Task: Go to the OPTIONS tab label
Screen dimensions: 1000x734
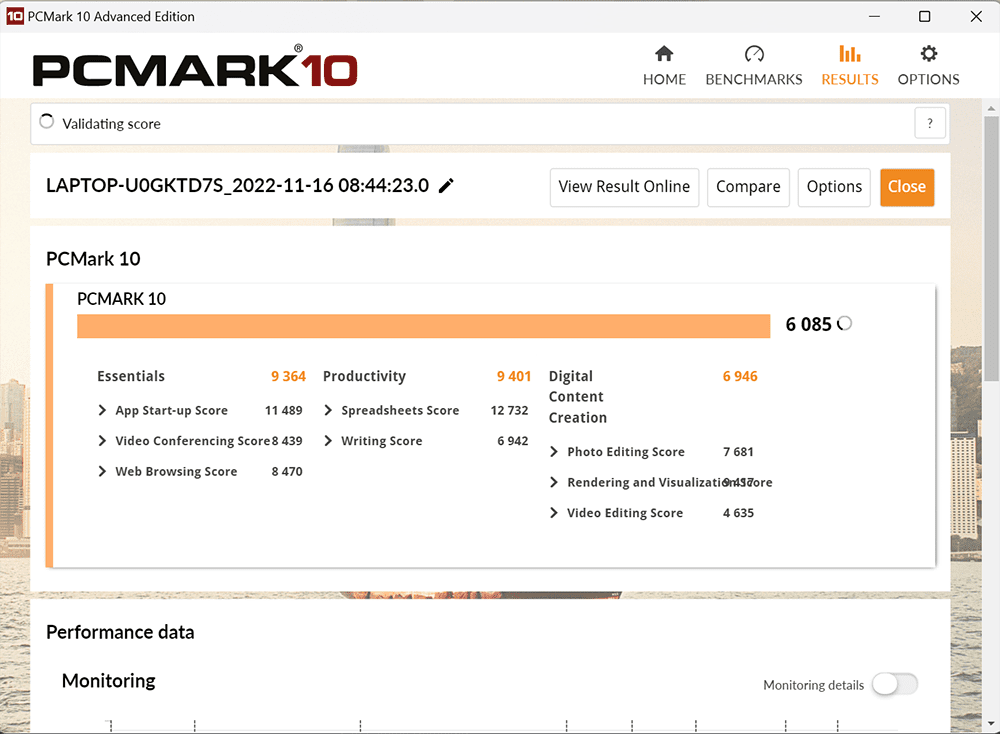Action: [x=929, y=79]
